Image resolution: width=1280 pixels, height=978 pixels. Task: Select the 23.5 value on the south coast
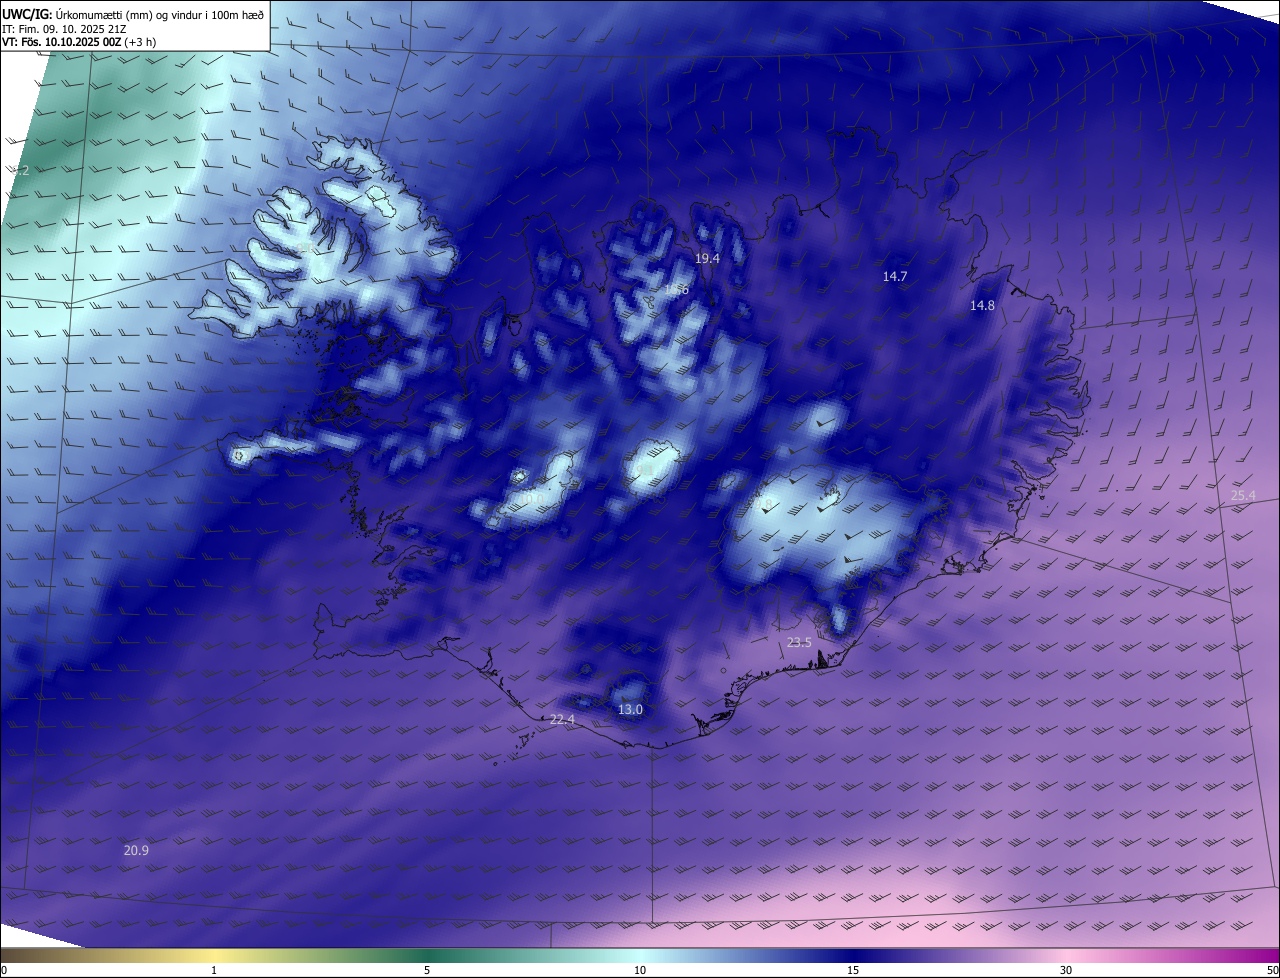[799, 642]
